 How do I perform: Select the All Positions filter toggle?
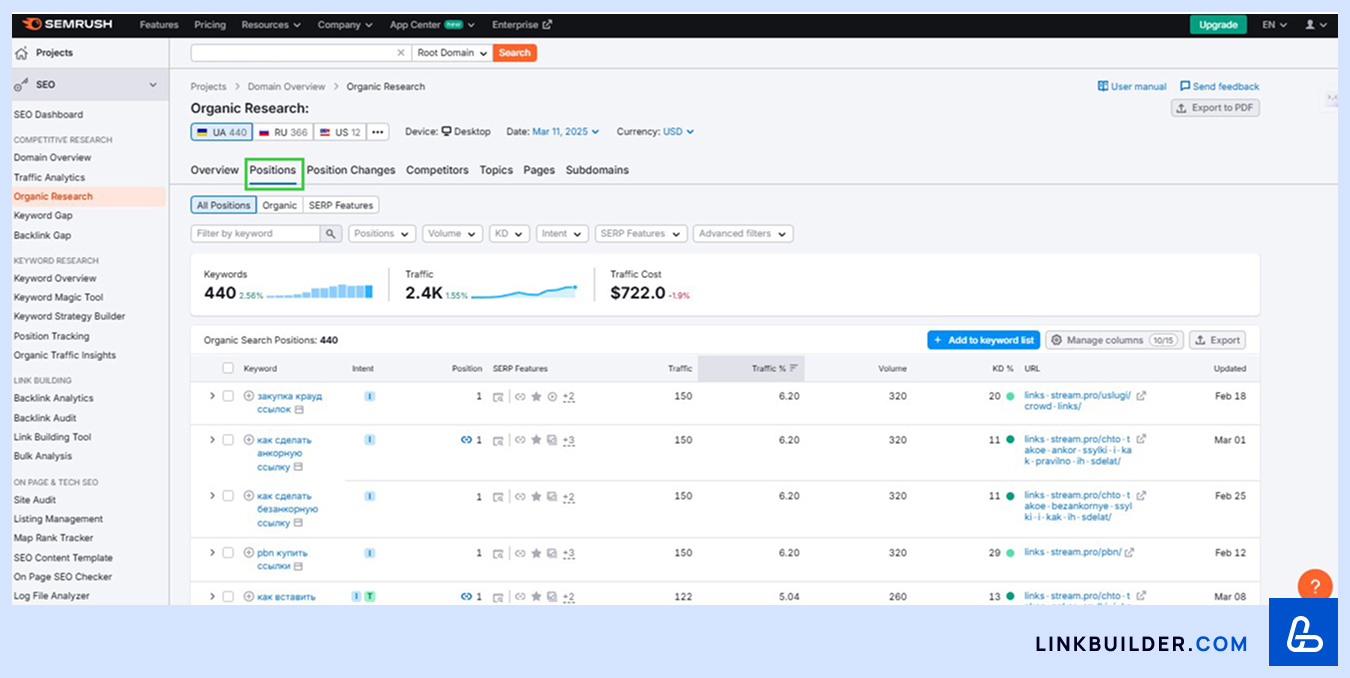(223, 206)
